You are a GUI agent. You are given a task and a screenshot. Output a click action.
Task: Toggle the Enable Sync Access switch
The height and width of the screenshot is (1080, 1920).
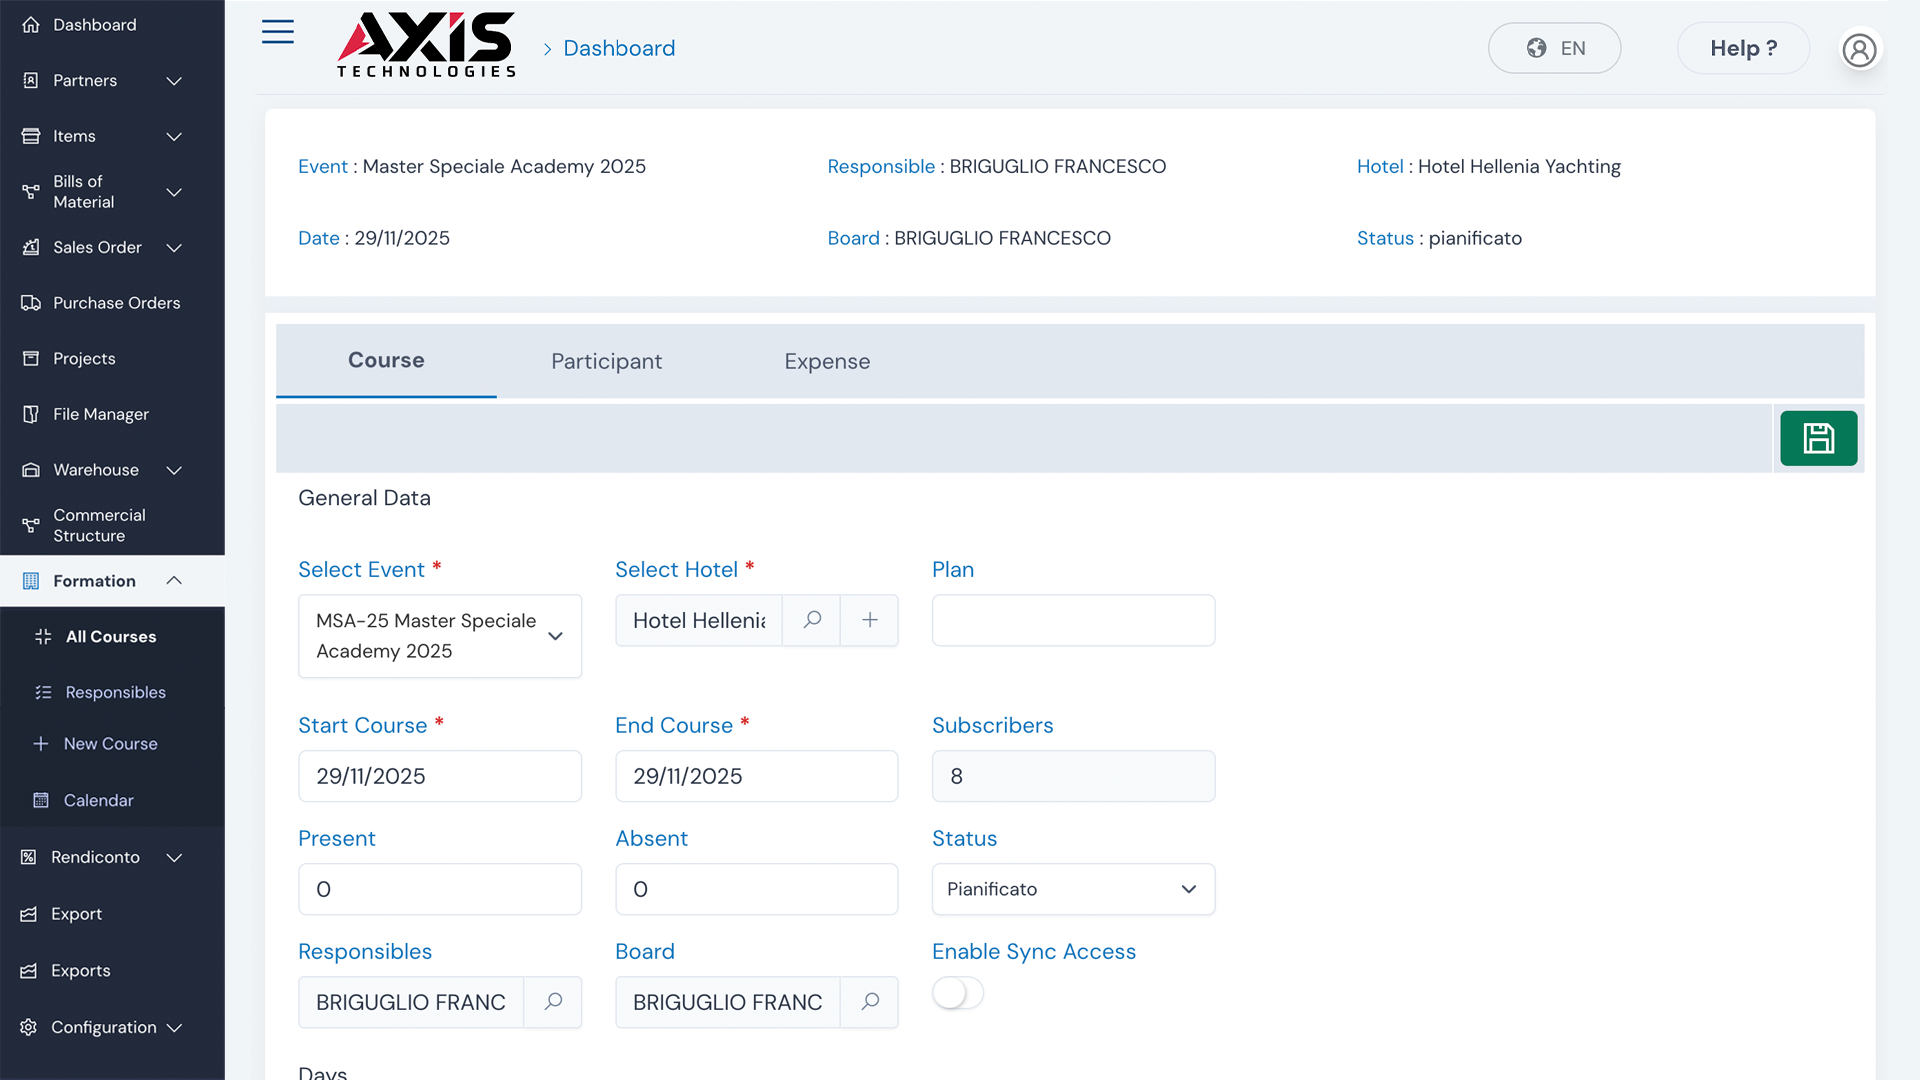pos(958,993)
